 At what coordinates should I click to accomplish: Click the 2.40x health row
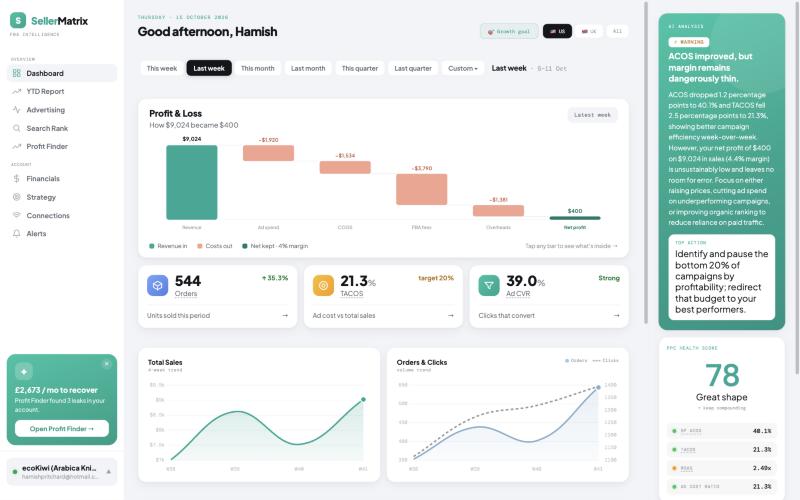[721, 468]
